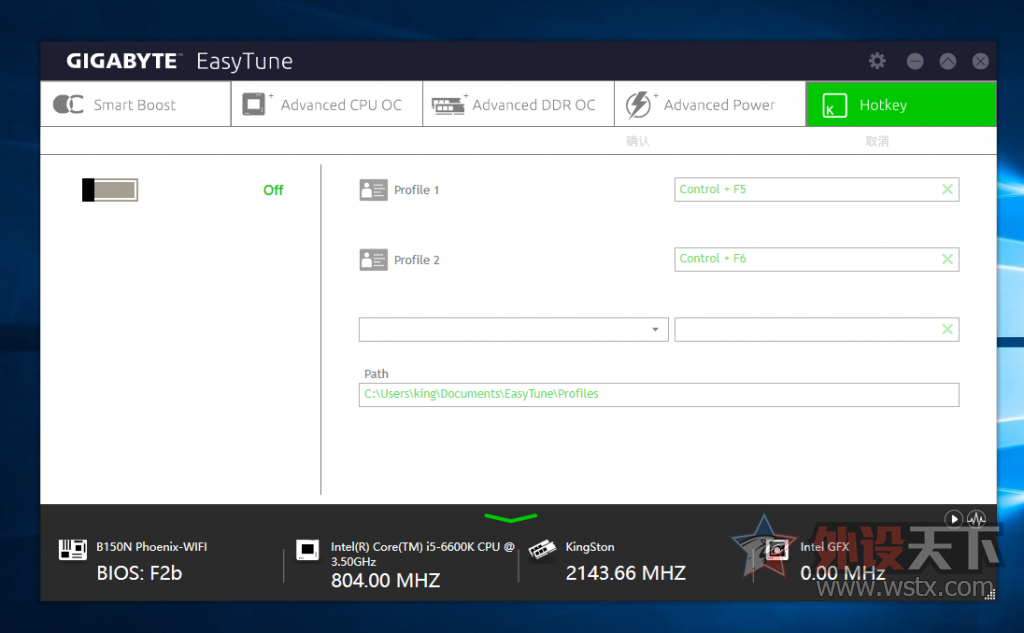
Task: Click the Off status label
Action: pyautogui.click(x=273, y=190)
